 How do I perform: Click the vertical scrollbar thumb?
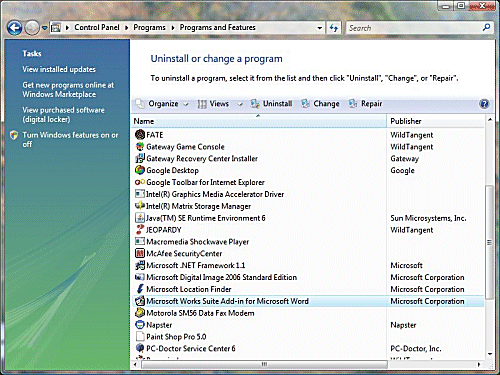489,242
